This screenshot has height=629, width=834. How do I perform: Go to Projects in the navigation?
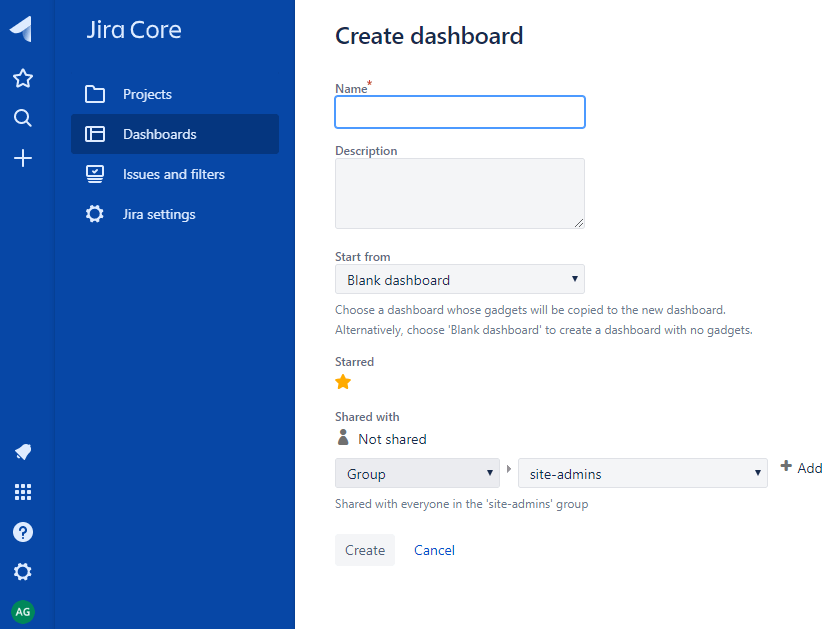coord(147,94)
